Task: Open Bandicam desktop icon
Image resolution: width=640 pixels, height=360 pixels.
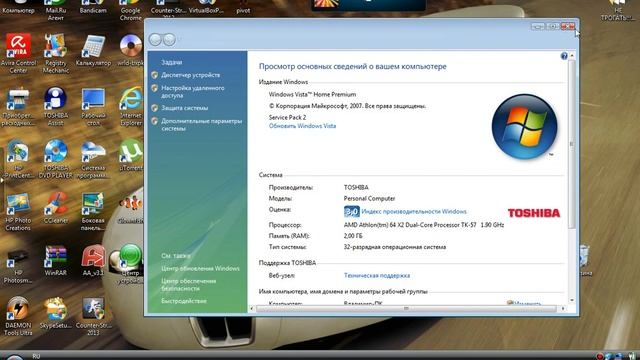Action: click(93, 7)
